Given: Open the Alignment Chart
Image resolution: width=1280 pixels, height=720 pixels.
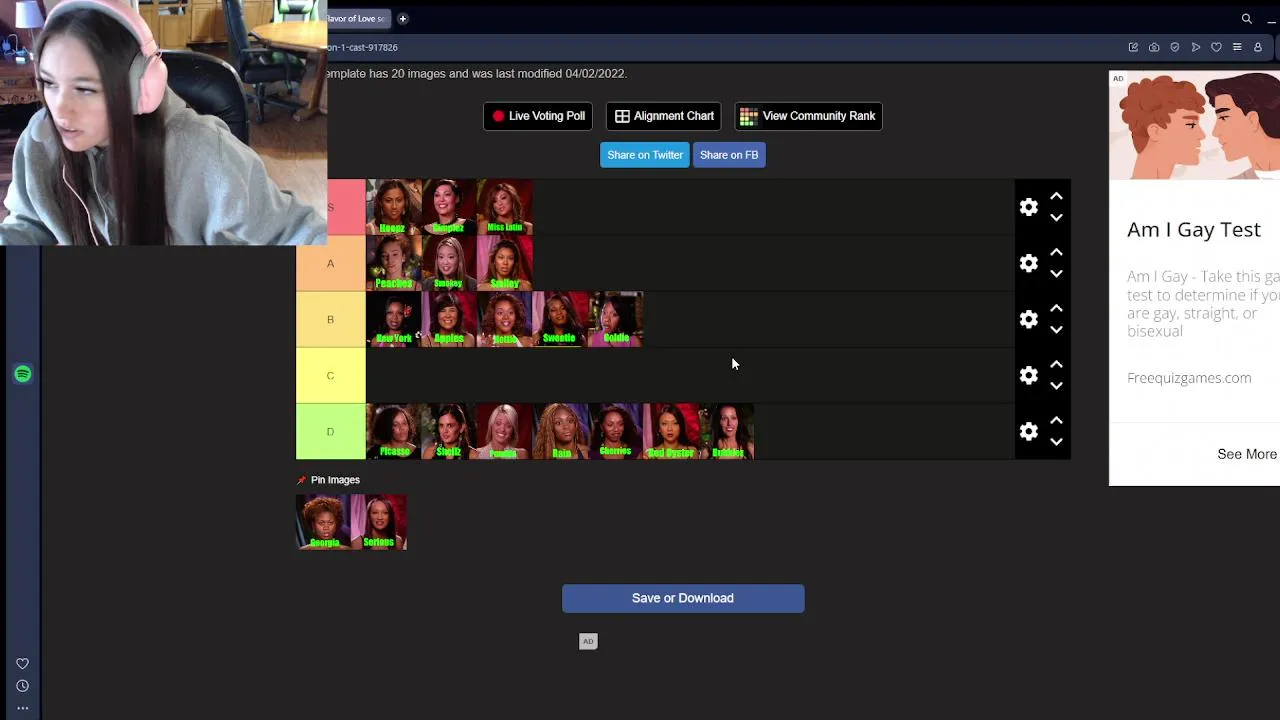Looking at the screenshot, I should (664, 116).
